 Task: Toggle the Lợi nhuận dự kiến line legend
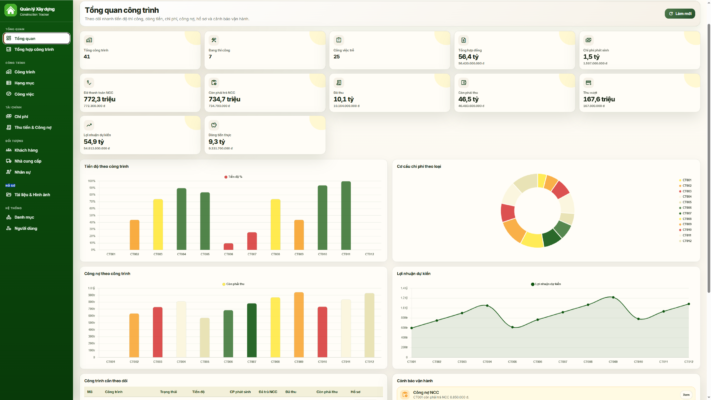coord(546,284)
